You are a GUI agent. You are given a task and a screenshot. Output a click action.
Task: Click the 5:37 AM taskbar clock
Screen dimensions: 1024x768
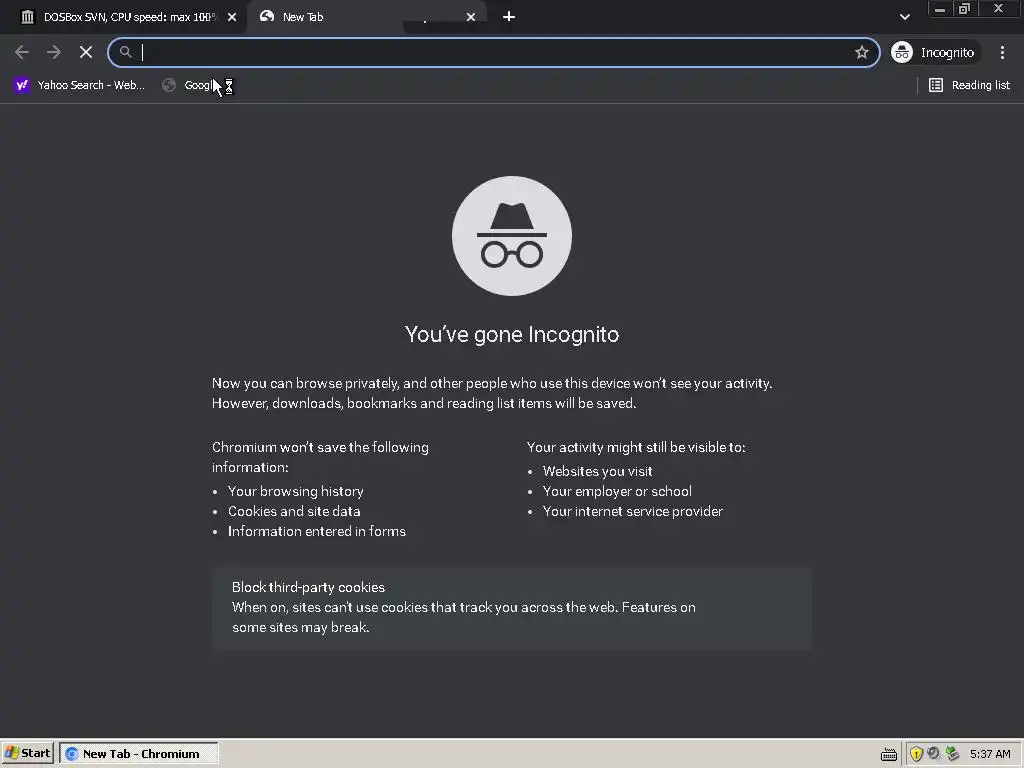coord(989,754)
